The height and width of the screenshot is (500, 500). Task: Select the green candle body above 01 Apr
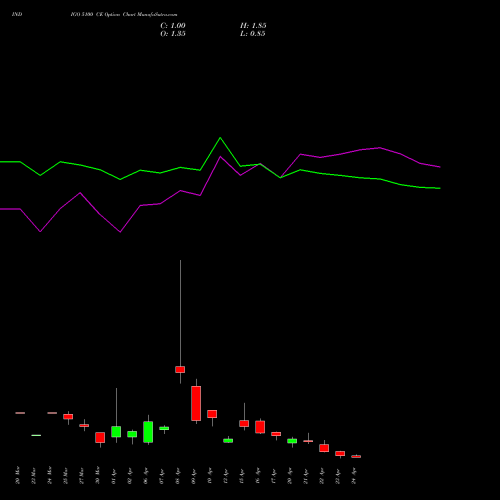click(116, 432)
